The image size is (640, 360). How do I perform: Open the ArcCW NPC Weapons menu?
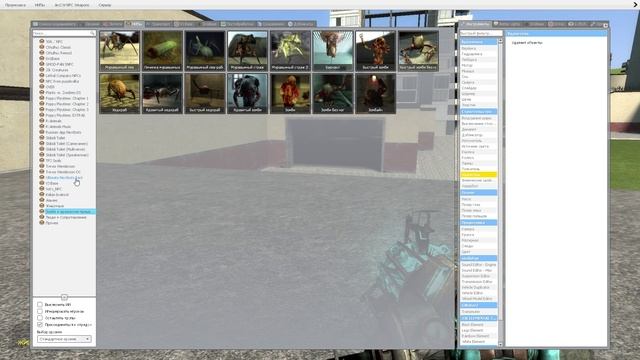72,5
